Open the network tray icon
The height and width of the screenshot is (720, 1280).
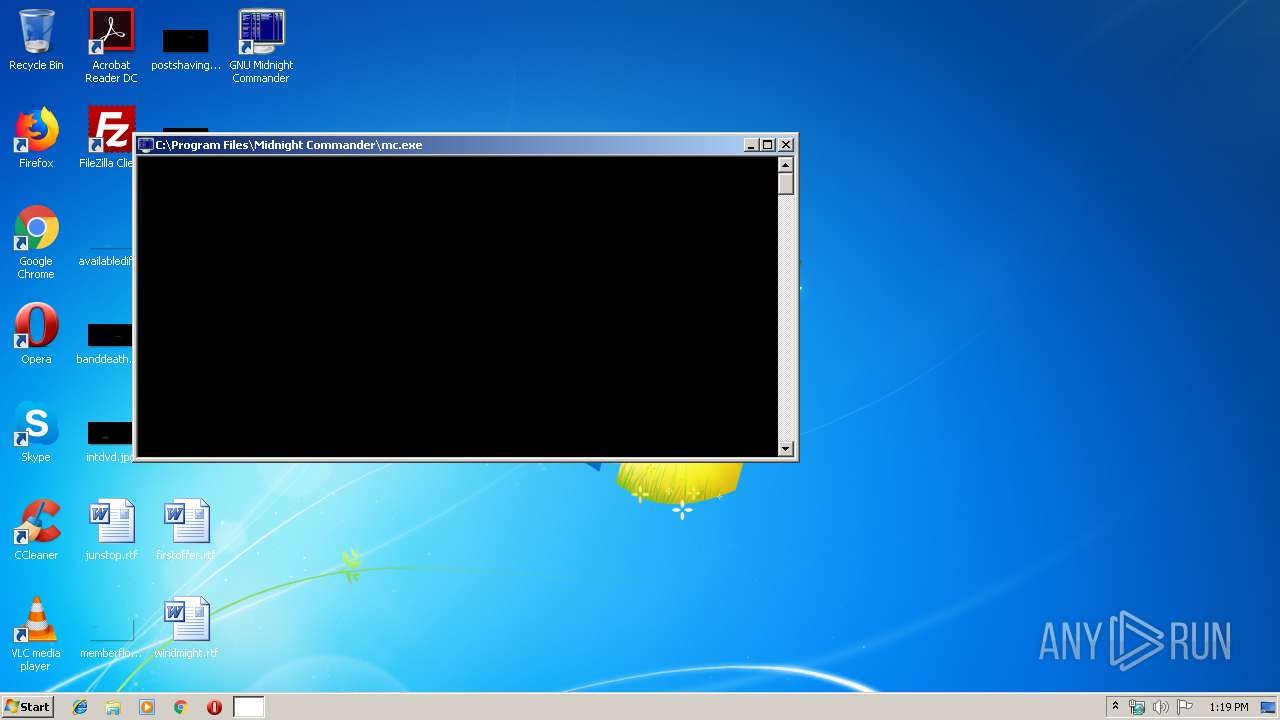1137,707
